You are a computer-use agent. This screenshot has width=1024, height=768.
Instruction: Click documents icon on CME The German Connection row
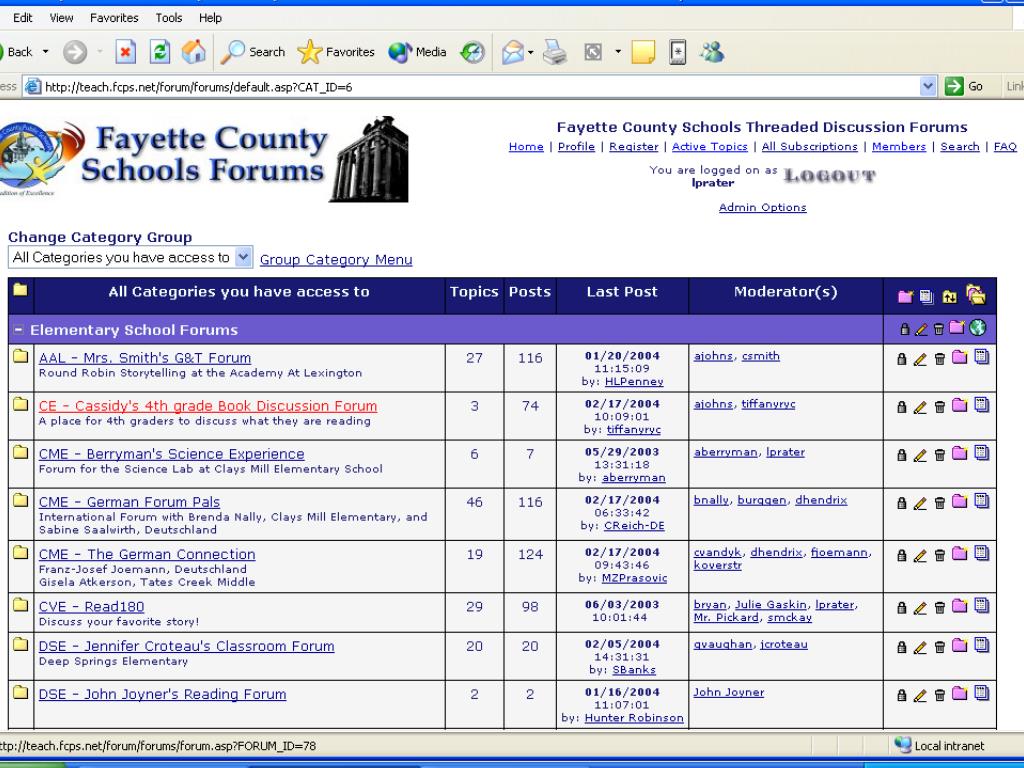click(x=982, y=553)
